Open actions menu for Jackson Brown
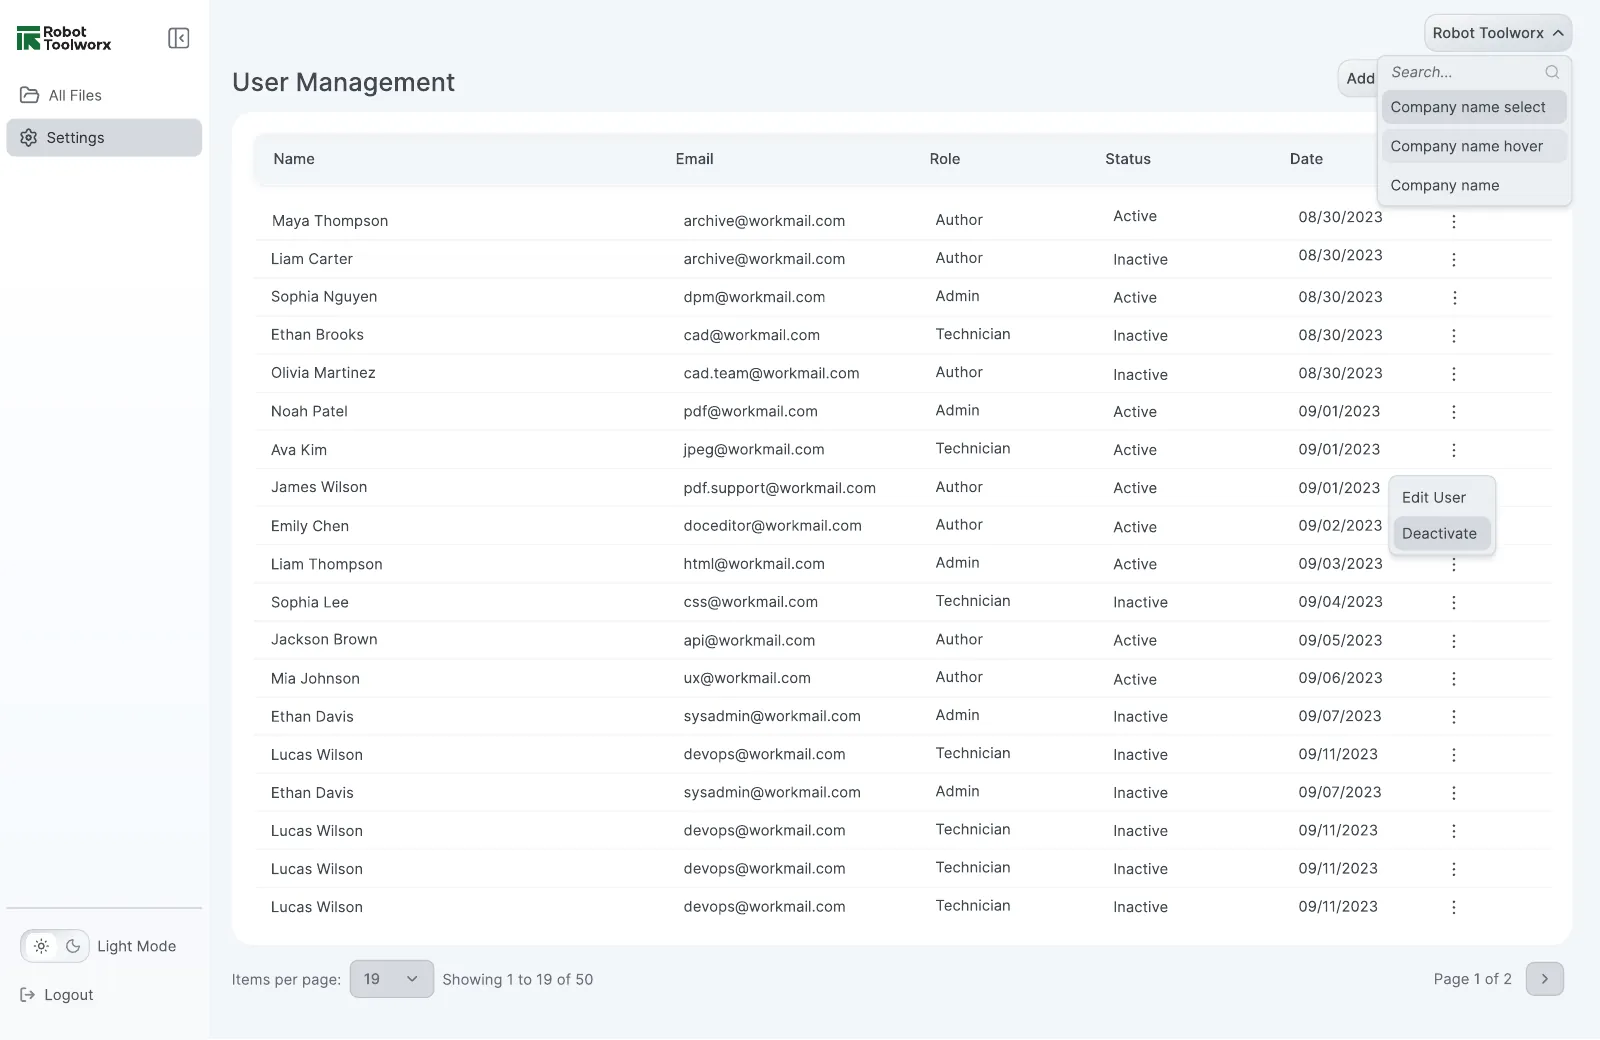The height and width of the screenshot is (1040, 1600). tap(1454, 640)
